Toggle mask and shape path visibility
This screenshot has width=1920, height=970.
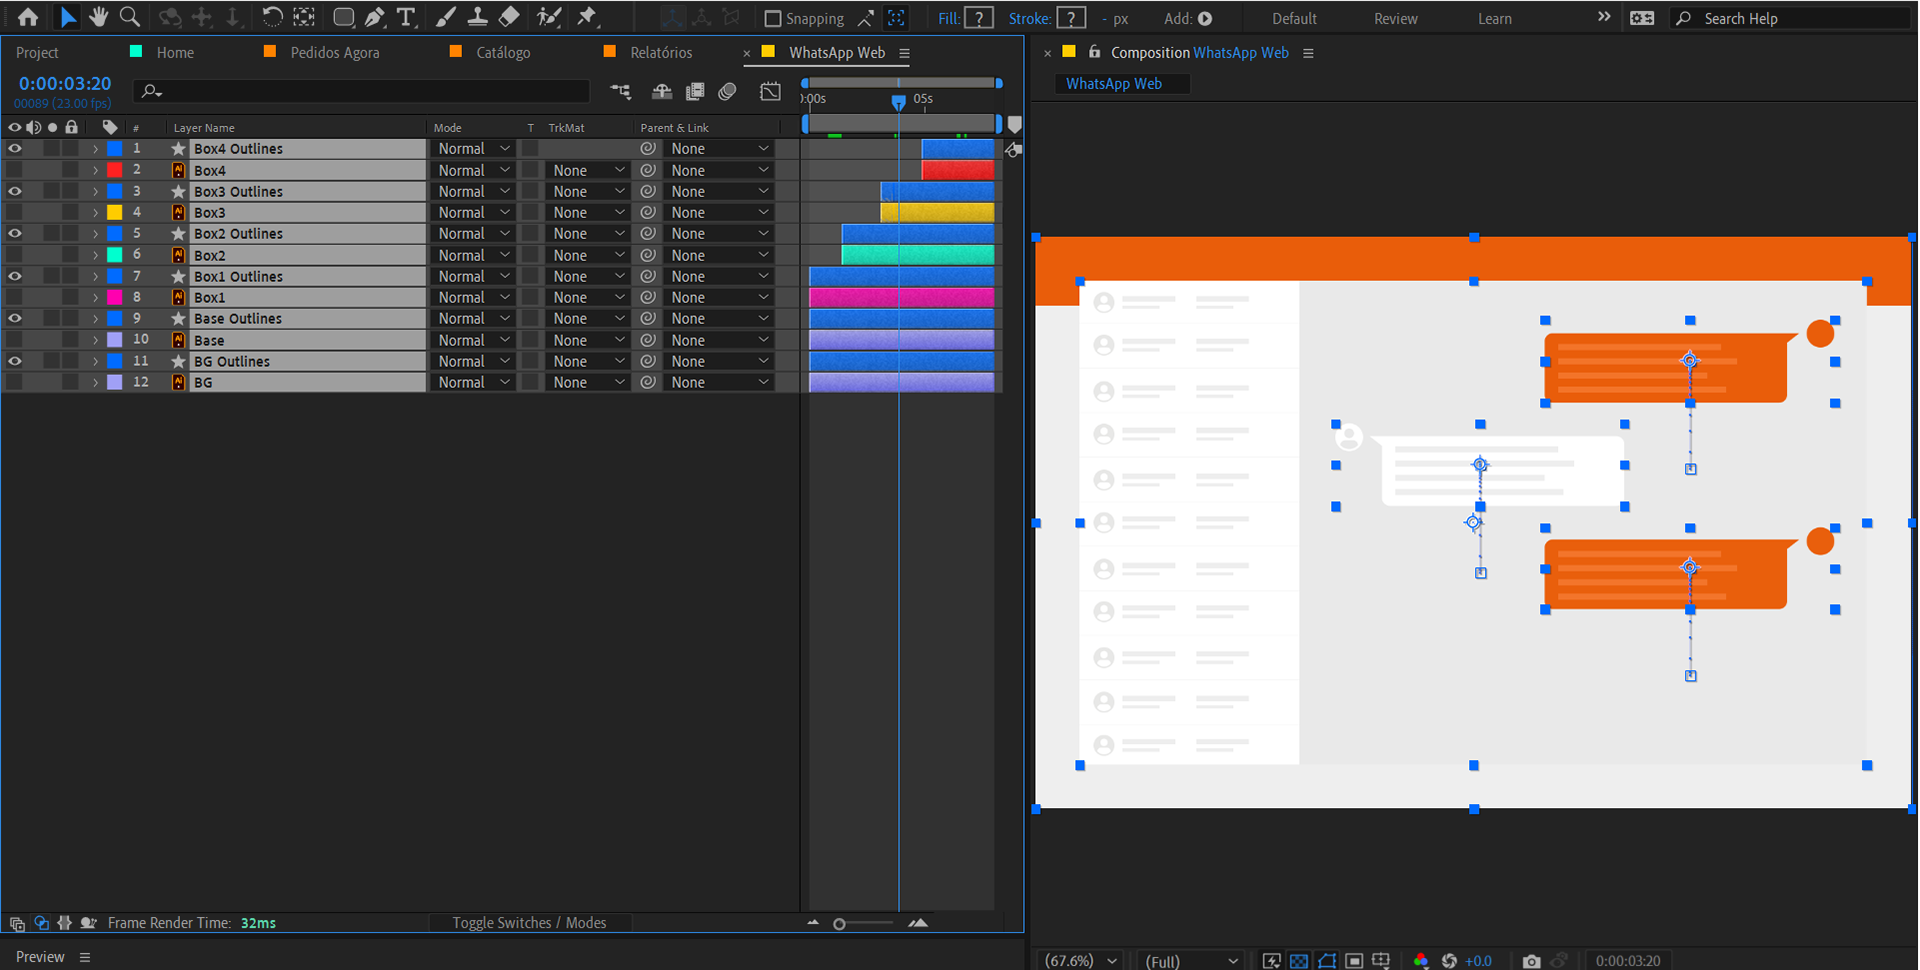click(1327, 960)
